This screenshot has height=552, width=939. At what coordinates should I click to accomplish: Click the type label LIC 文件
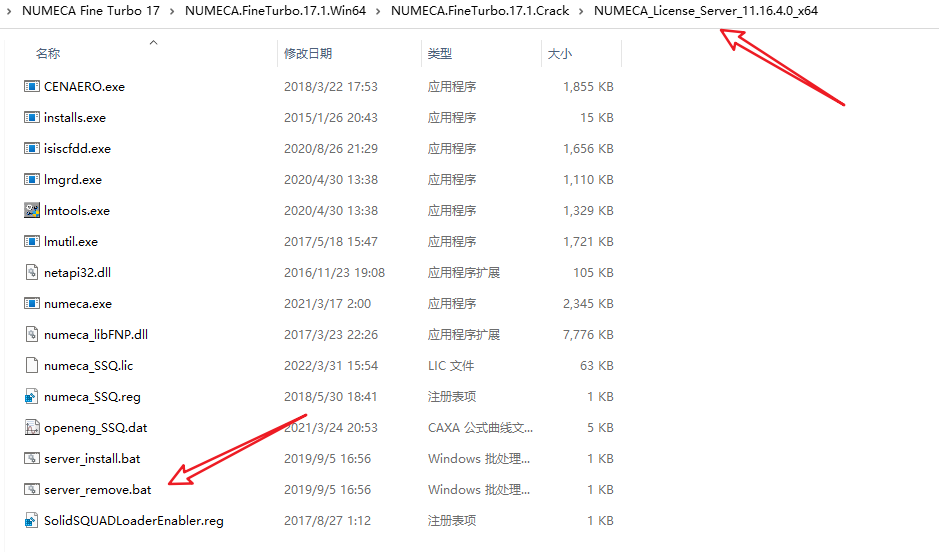pyautogui.click(x=451, y=366)
